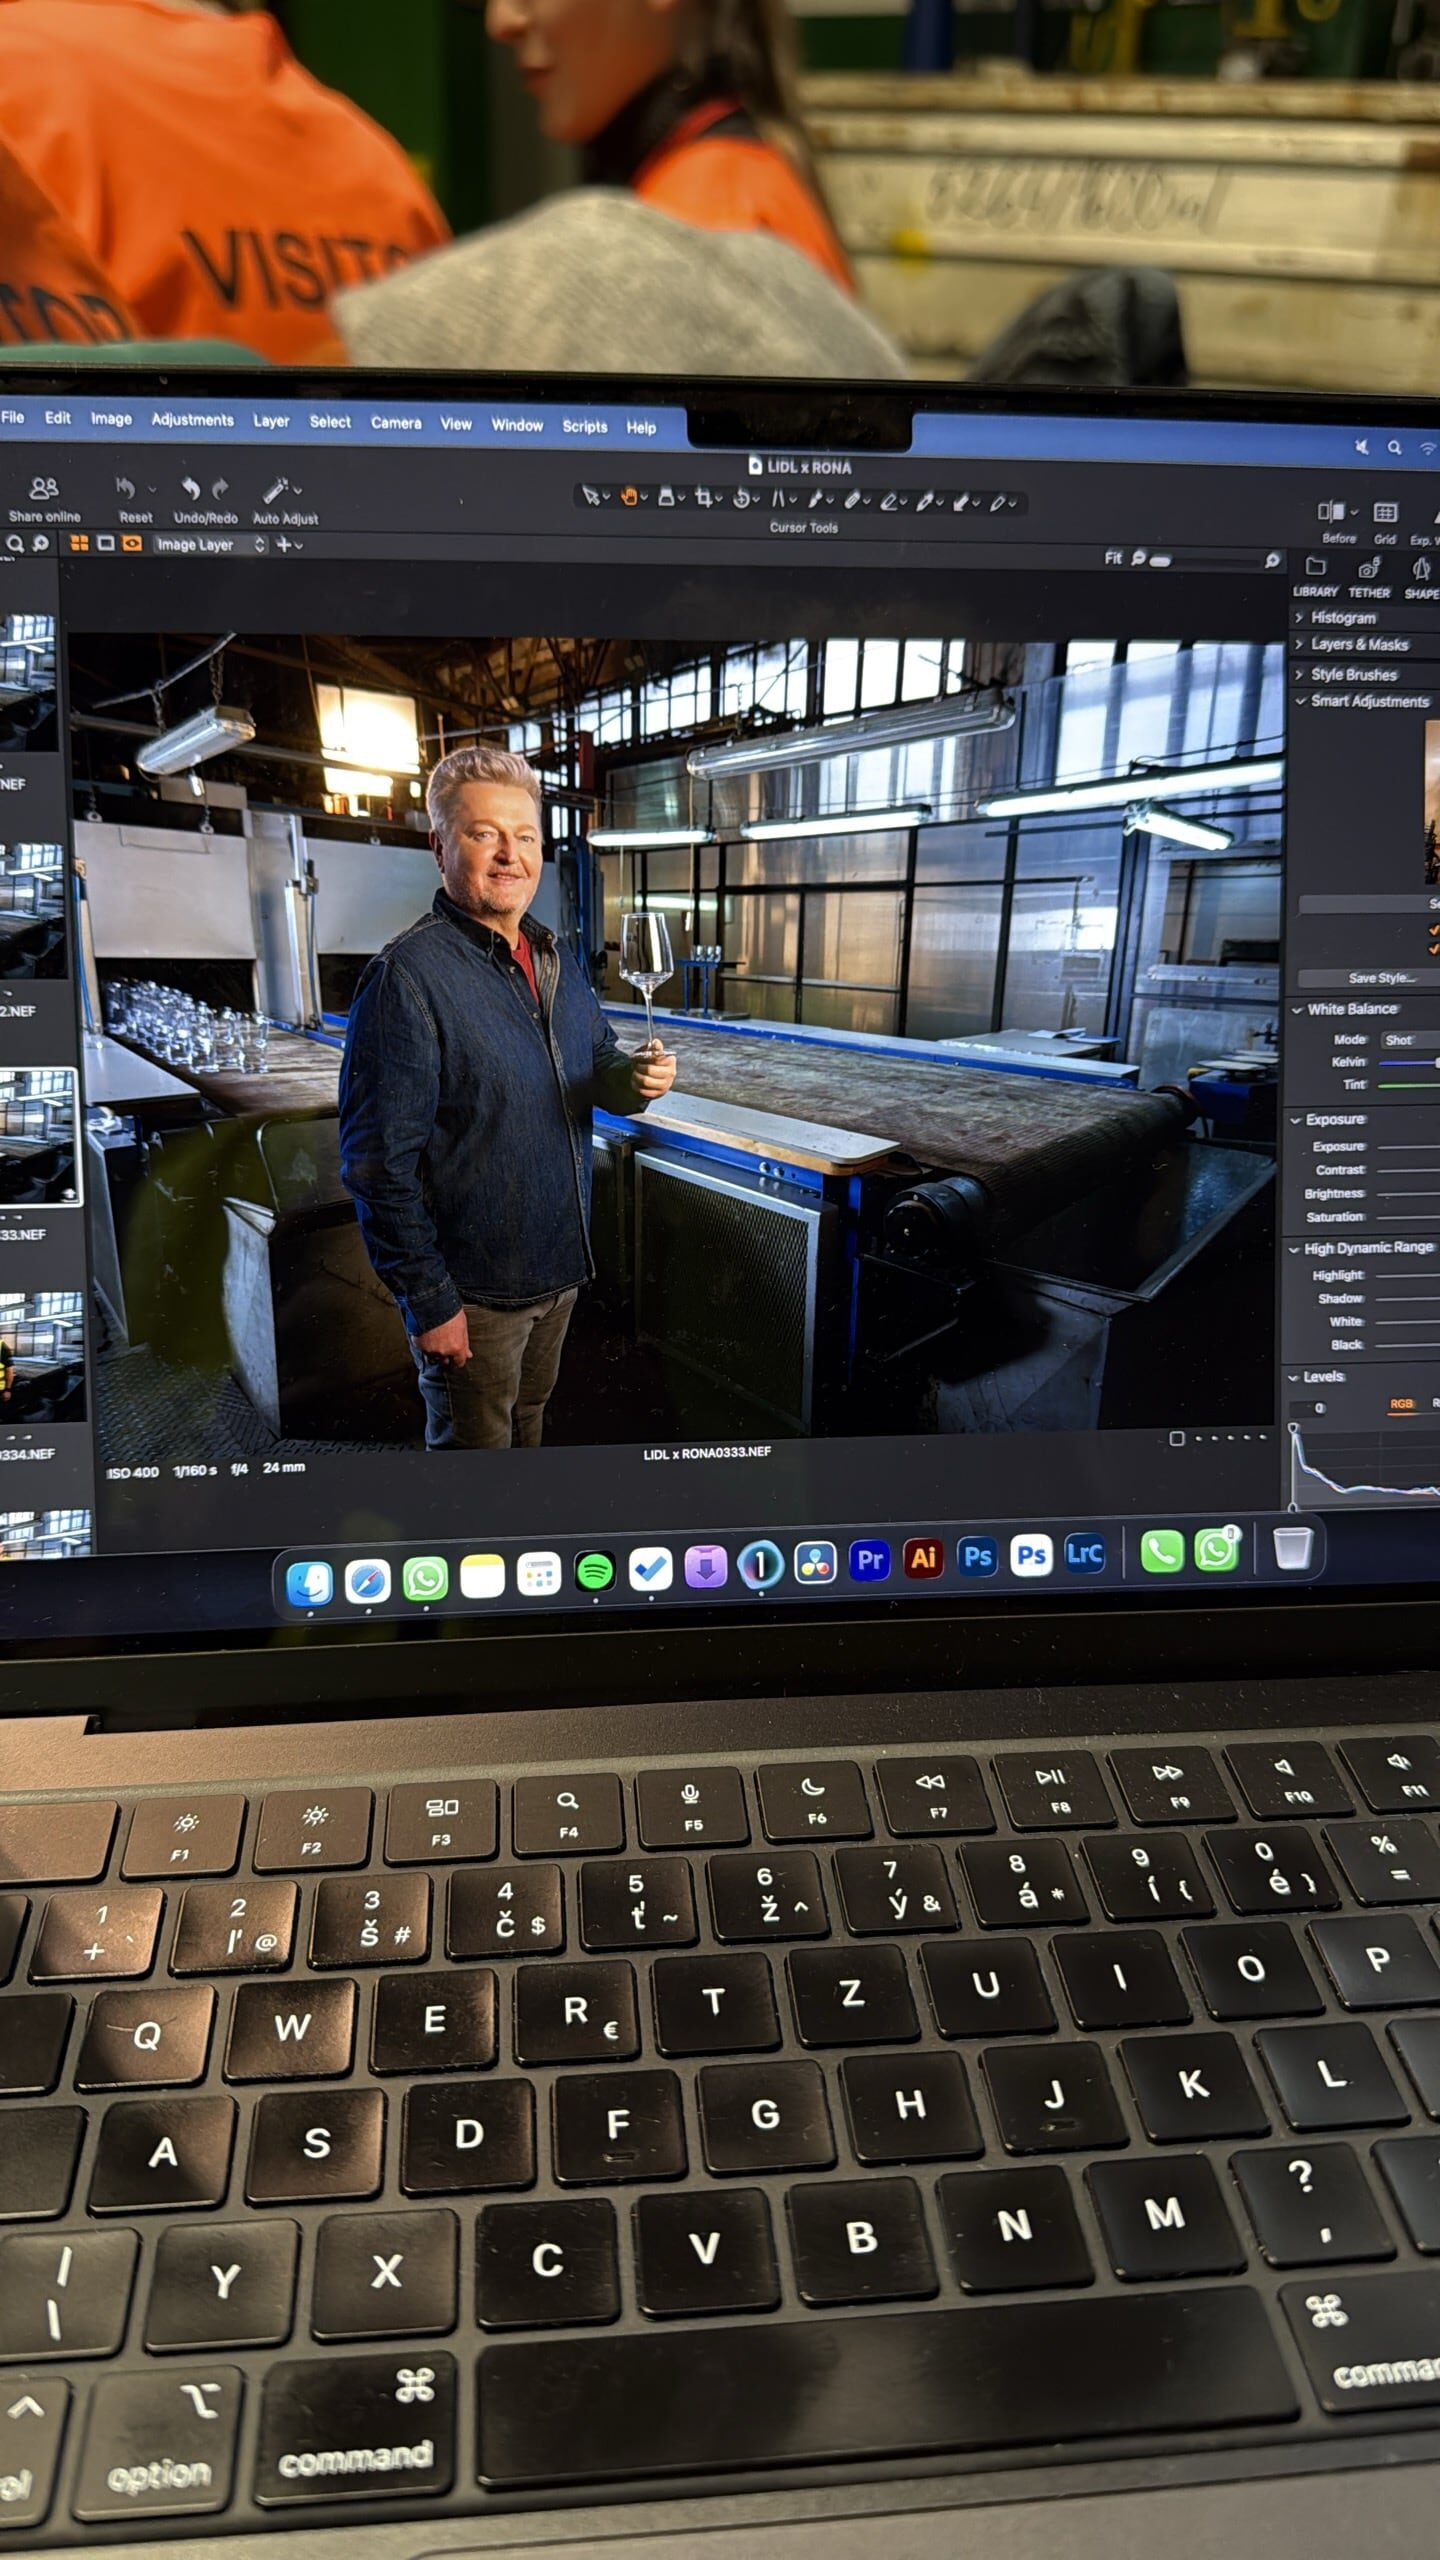
Task: Choose the Crop cursor tool
Action: 704,497
